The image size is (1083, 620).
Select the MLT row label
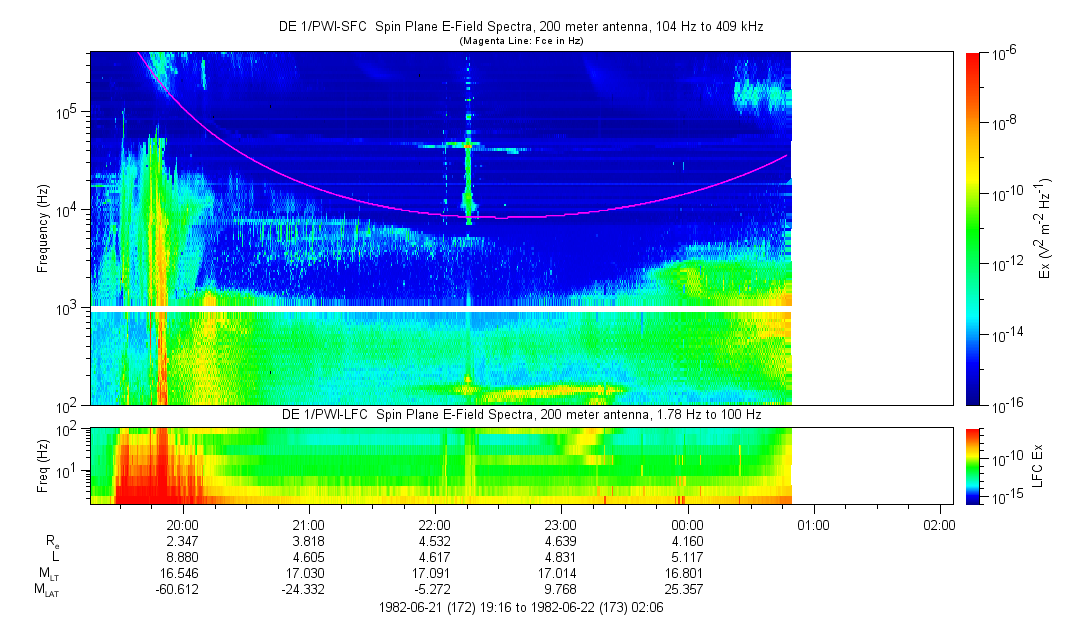coord(47,574)
